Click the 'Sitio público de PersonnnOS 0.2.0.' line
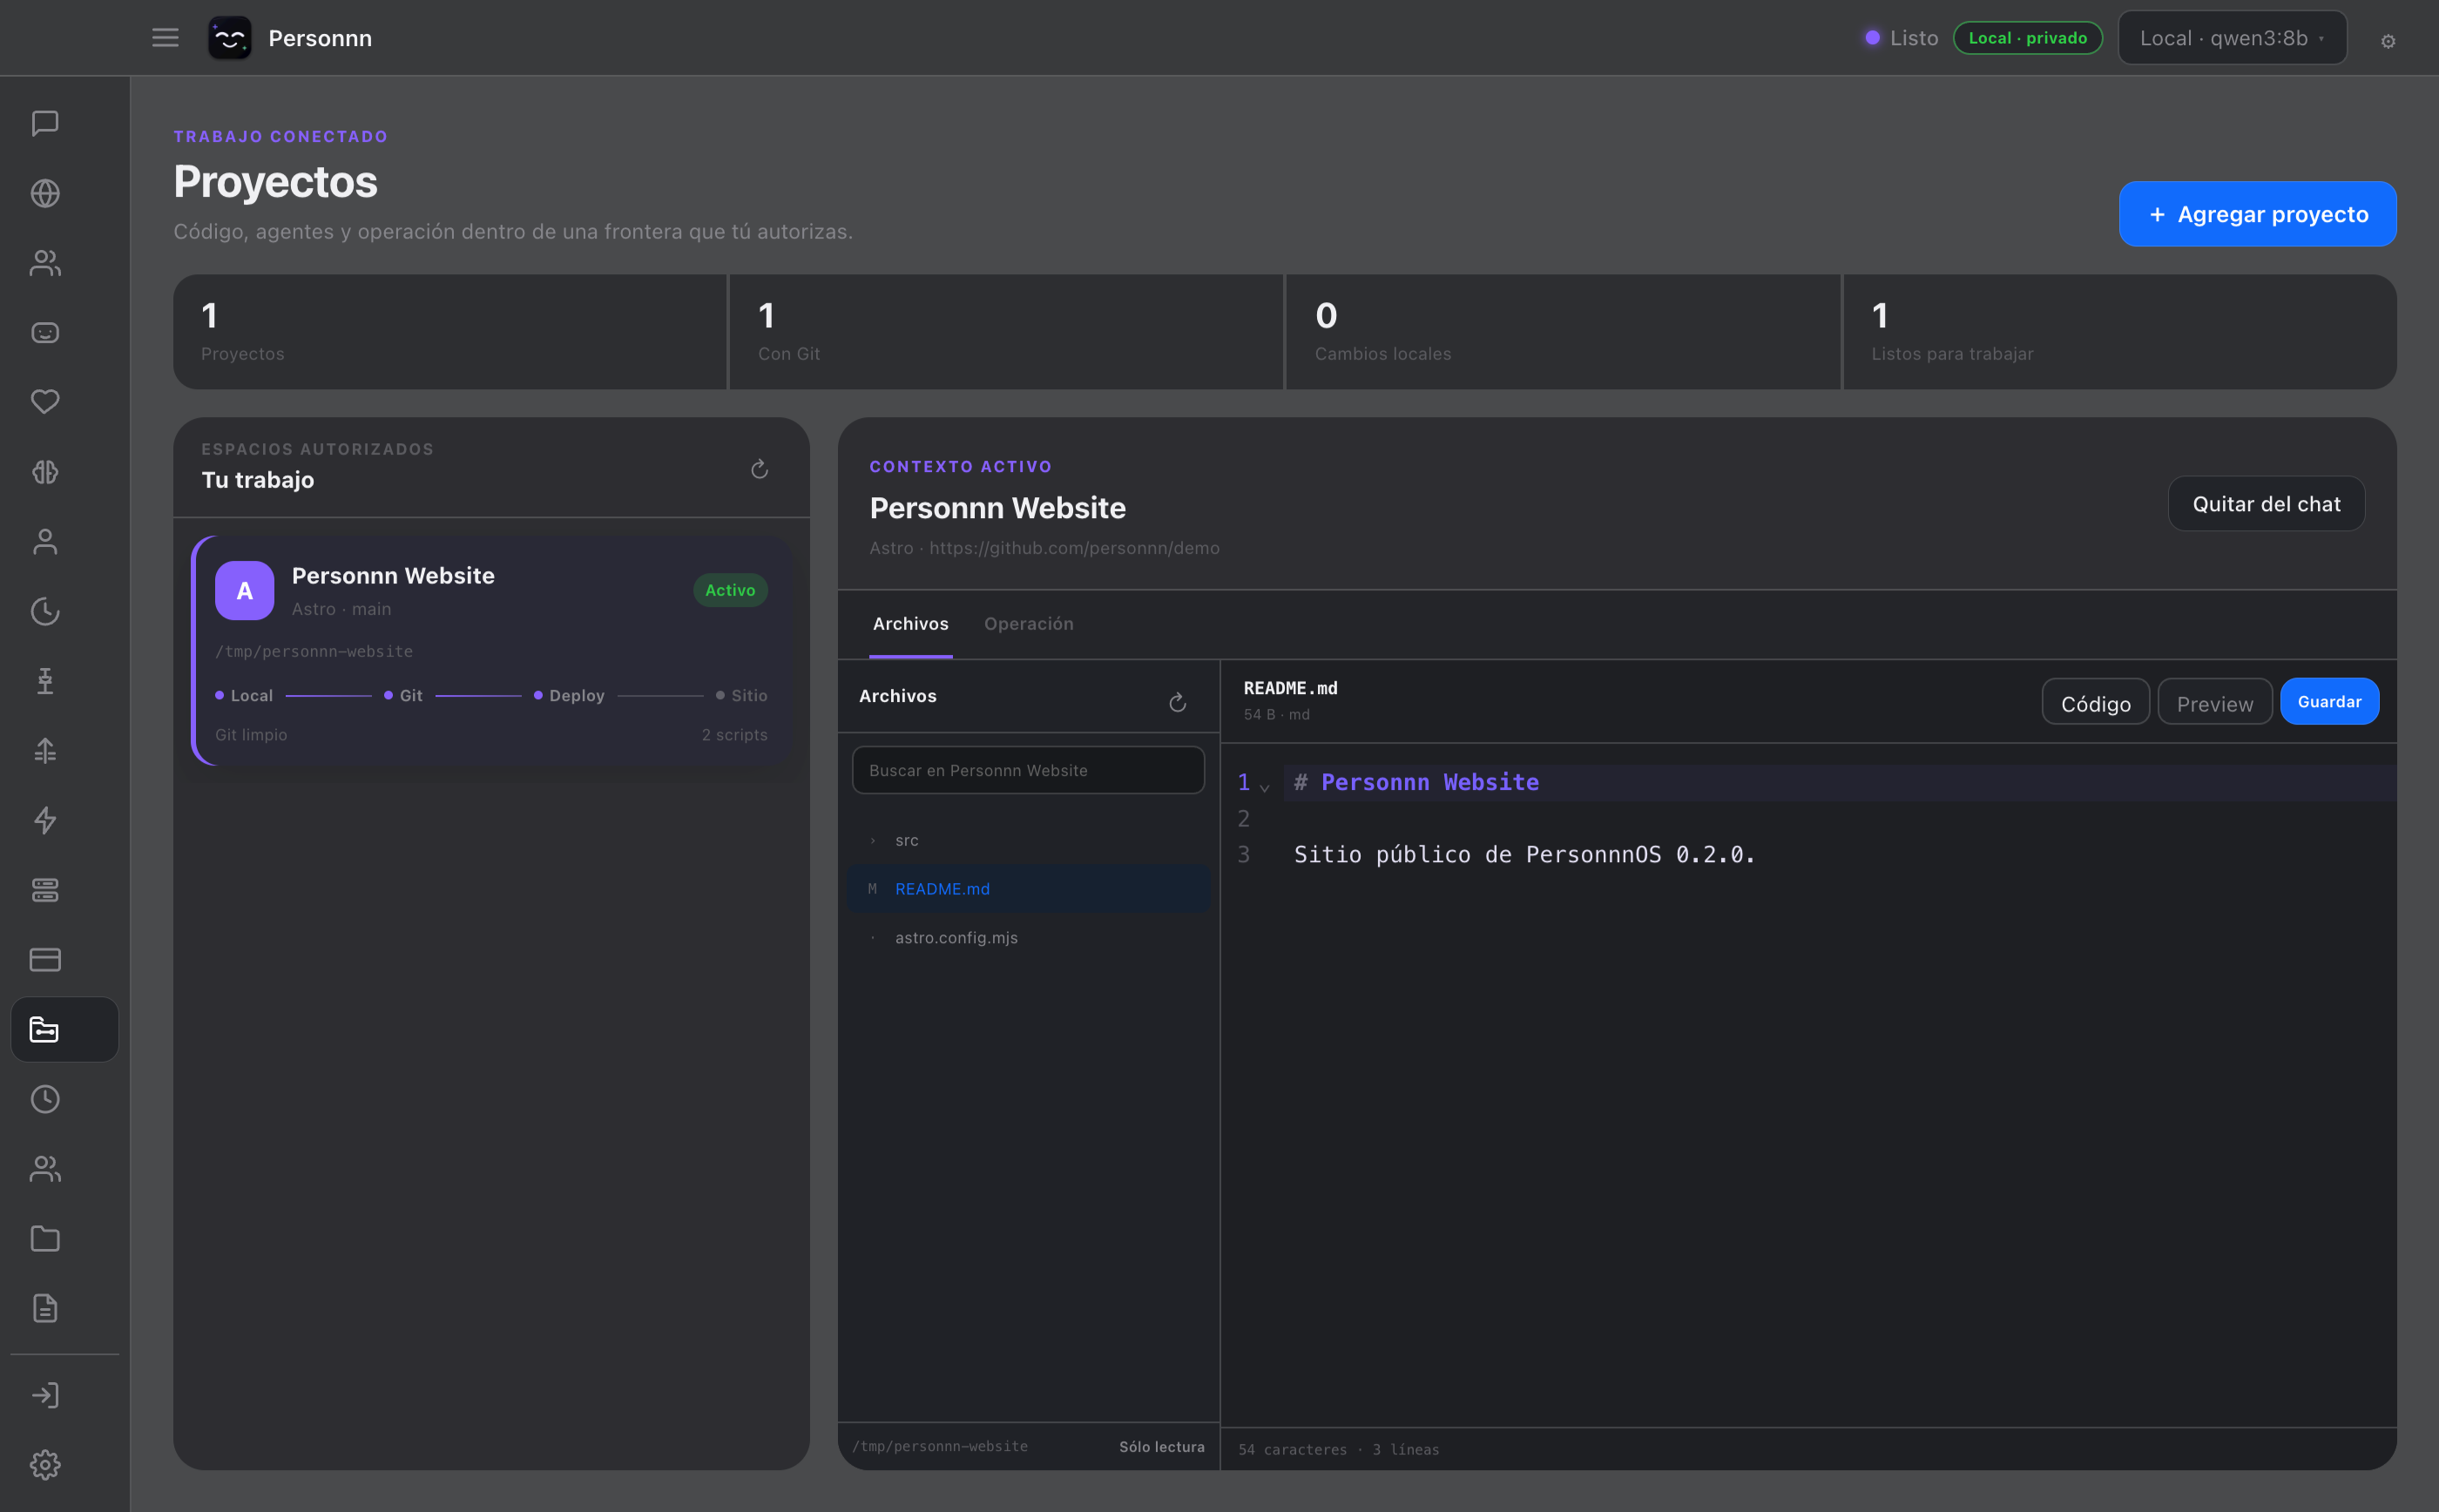Image resolution: width=2439 pixels, height=1512 pixels. point(1524,855)
